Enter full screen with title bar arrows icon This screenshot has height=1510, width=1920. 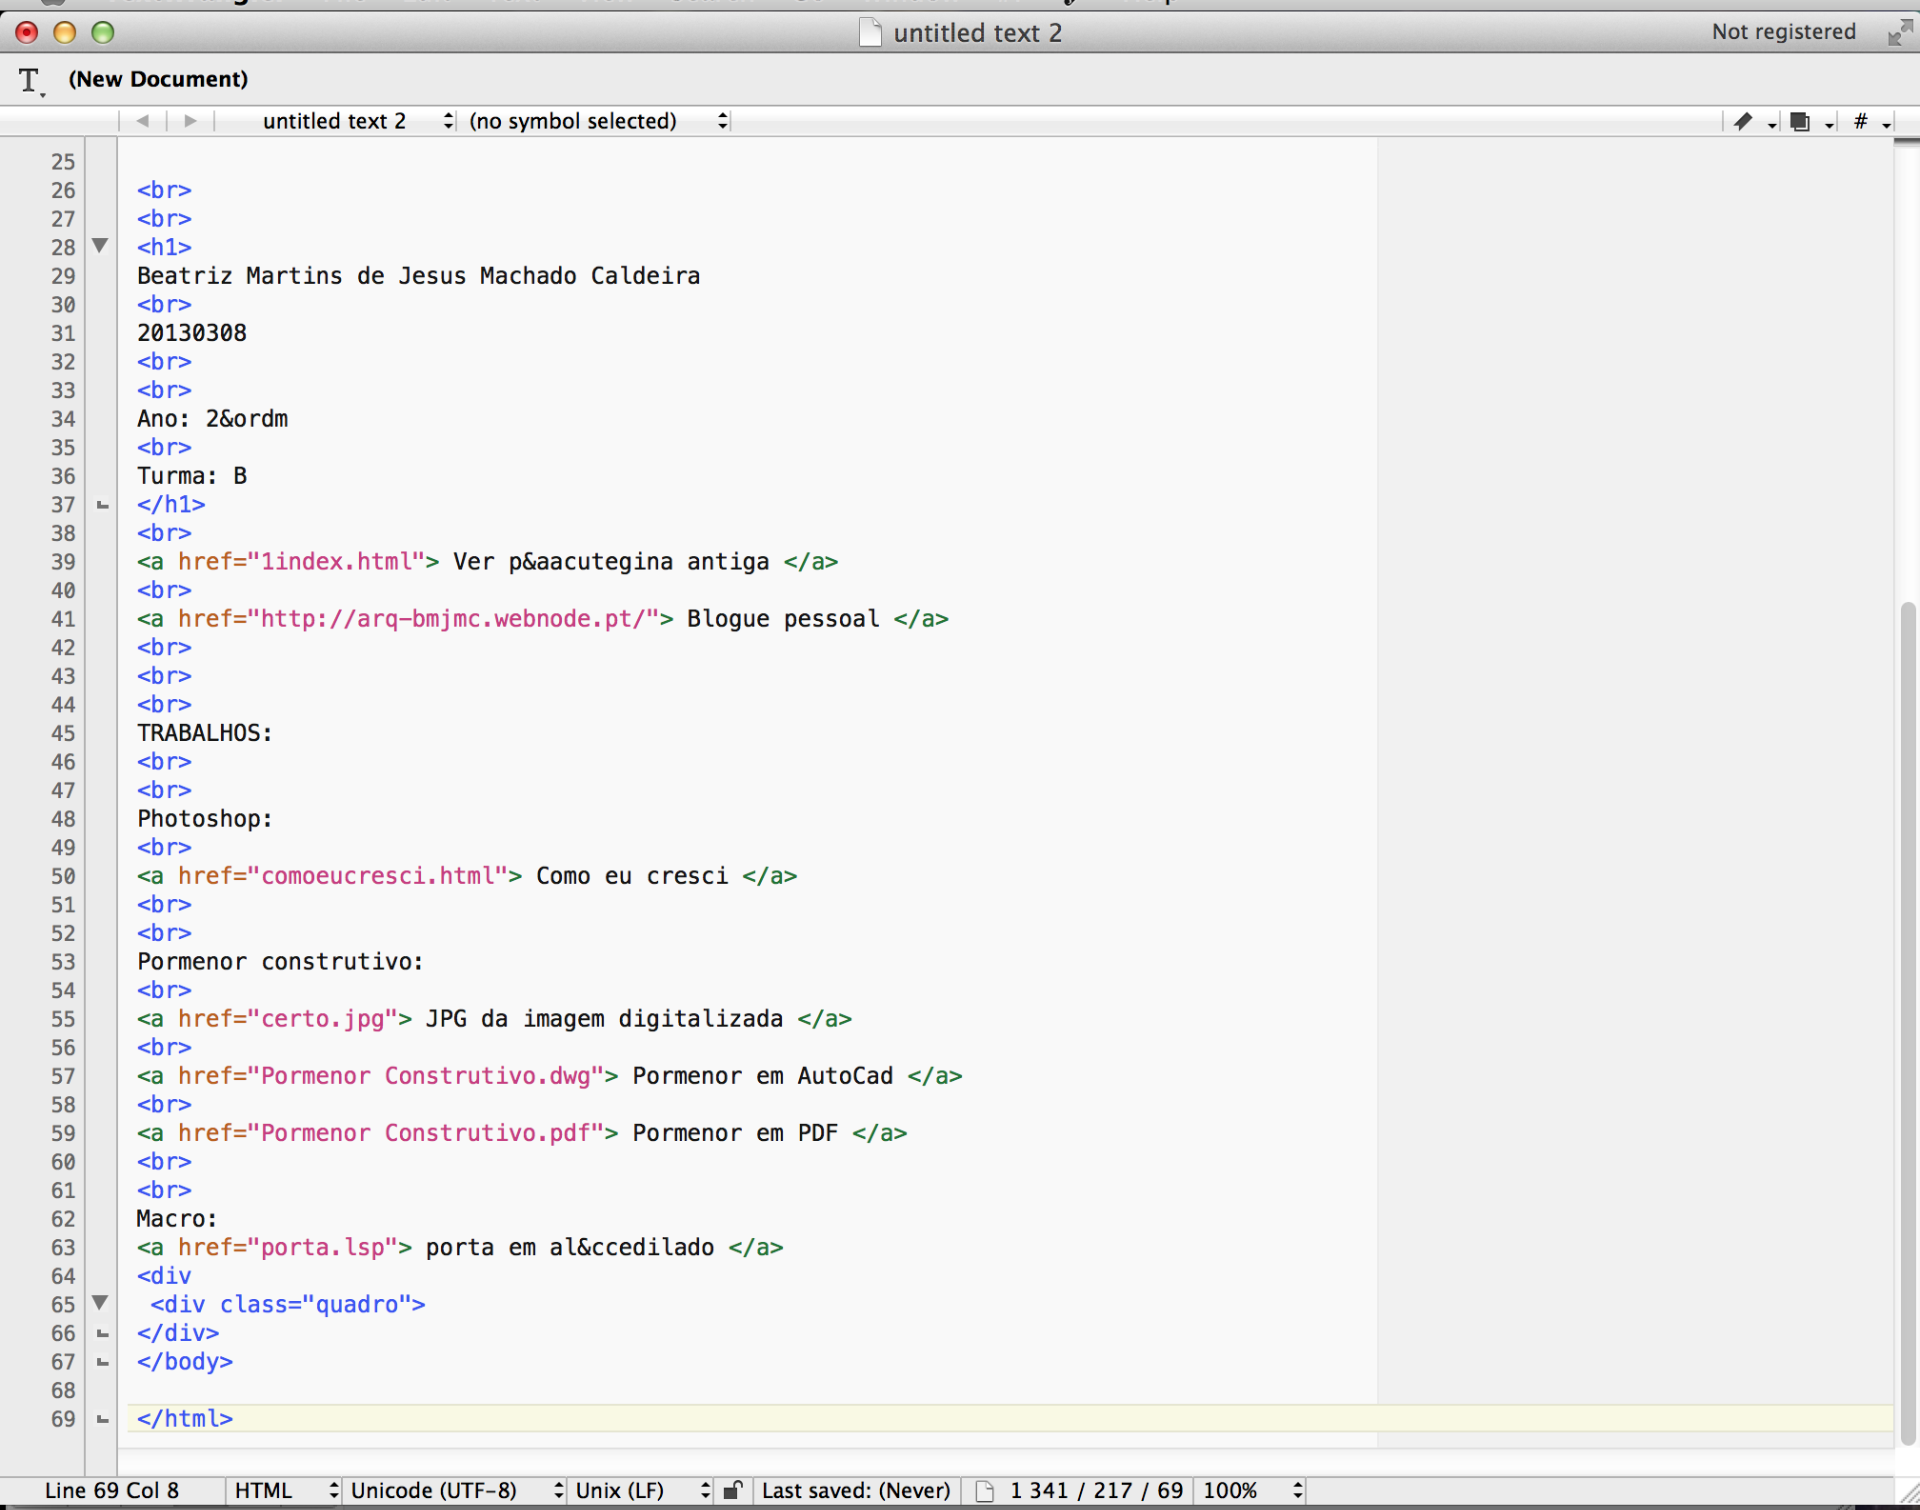pos(1898,33)
